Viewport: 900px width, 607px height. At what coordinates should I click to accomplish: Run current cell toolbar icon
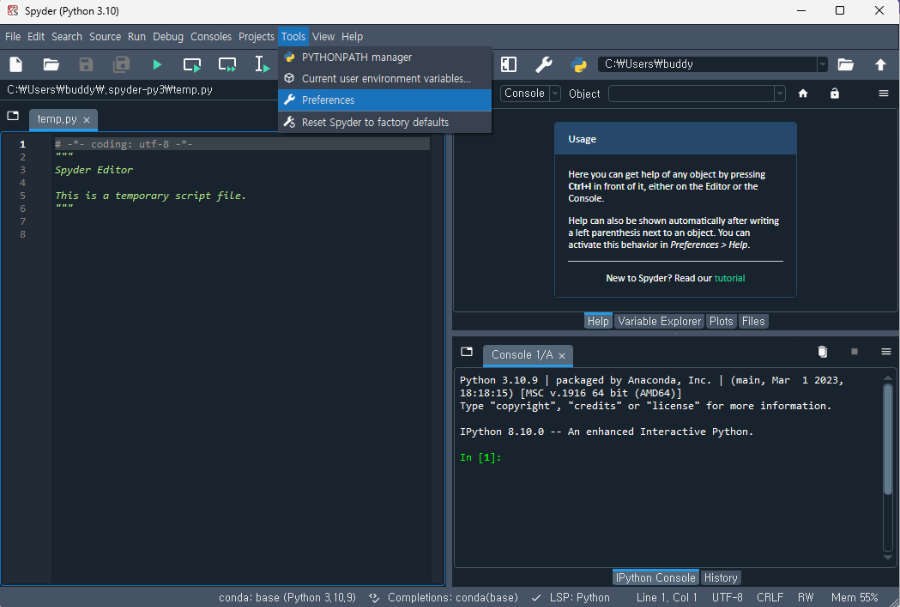(x=192, y=65)
